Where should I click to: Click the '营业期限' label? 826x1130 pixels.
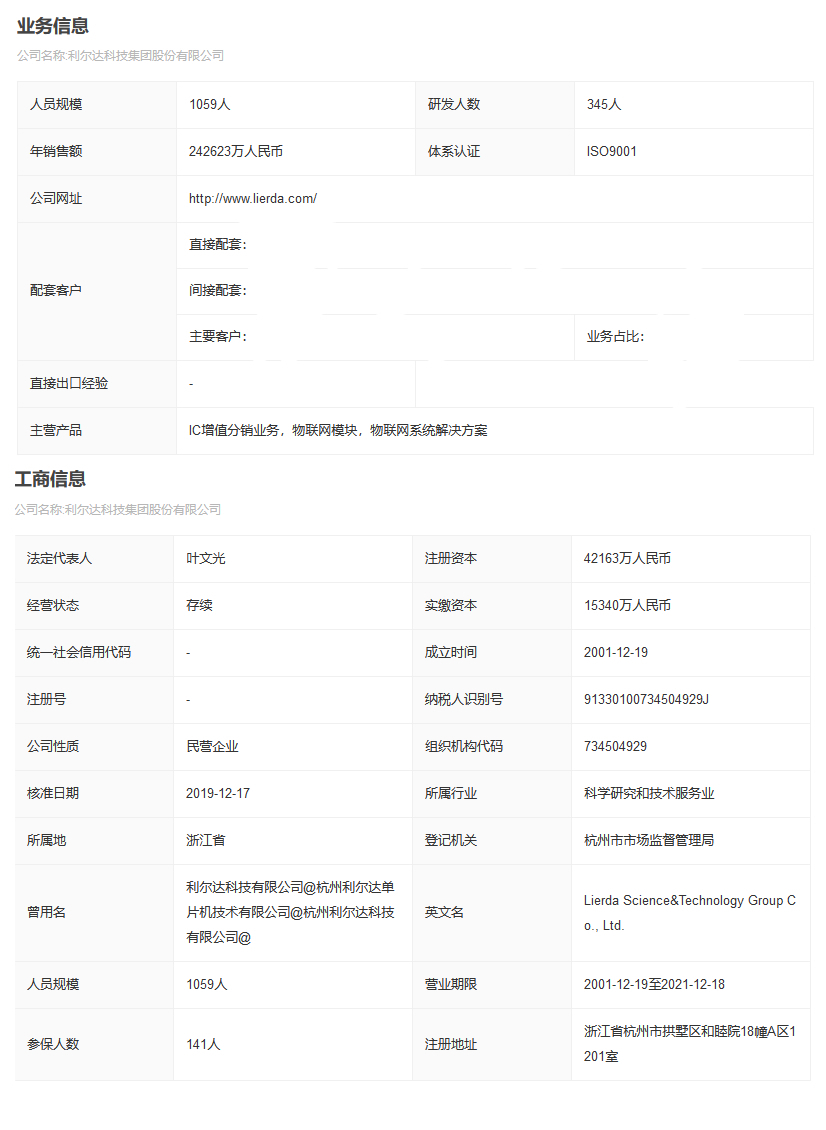[451, 984]
